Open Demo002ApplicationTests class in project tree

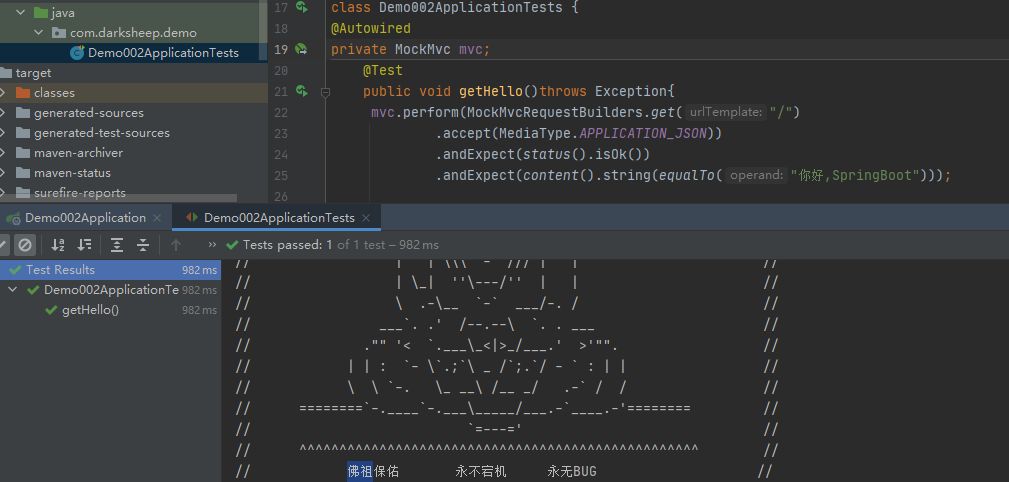click(x=162, y=53)
